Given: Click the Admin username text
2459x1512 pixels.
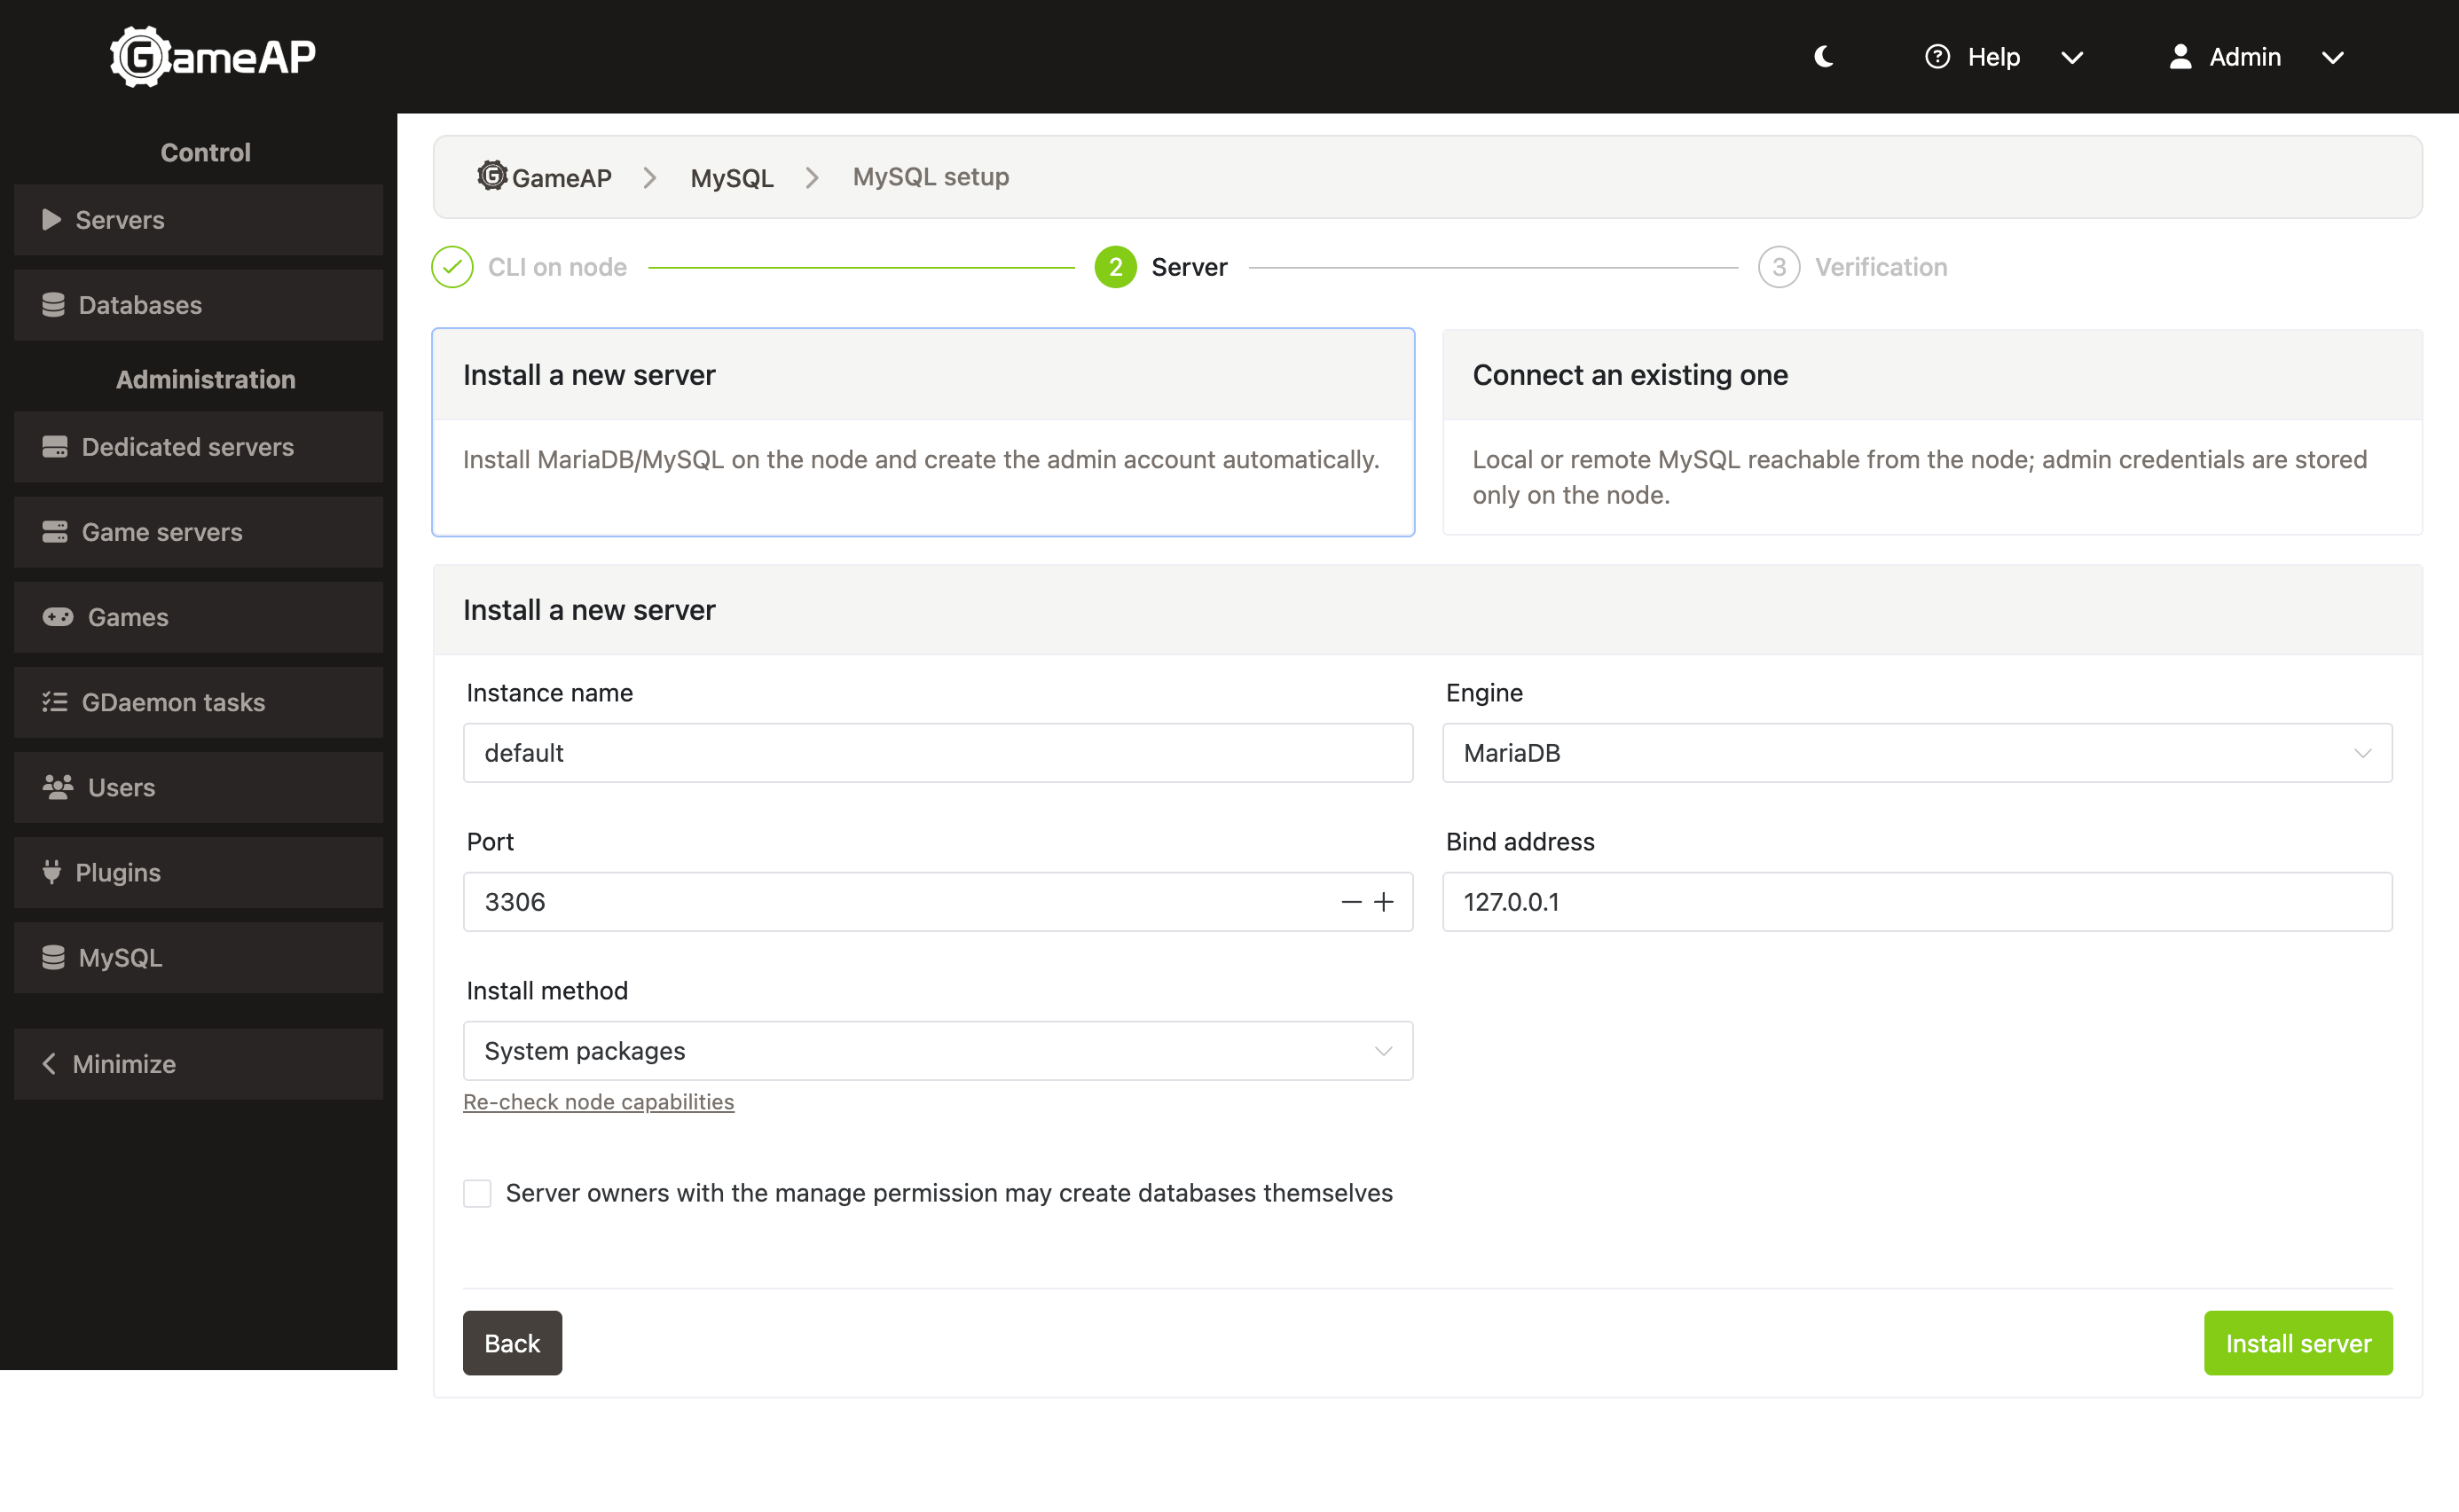Looking at the screenshot, I should click(2245, 57).
